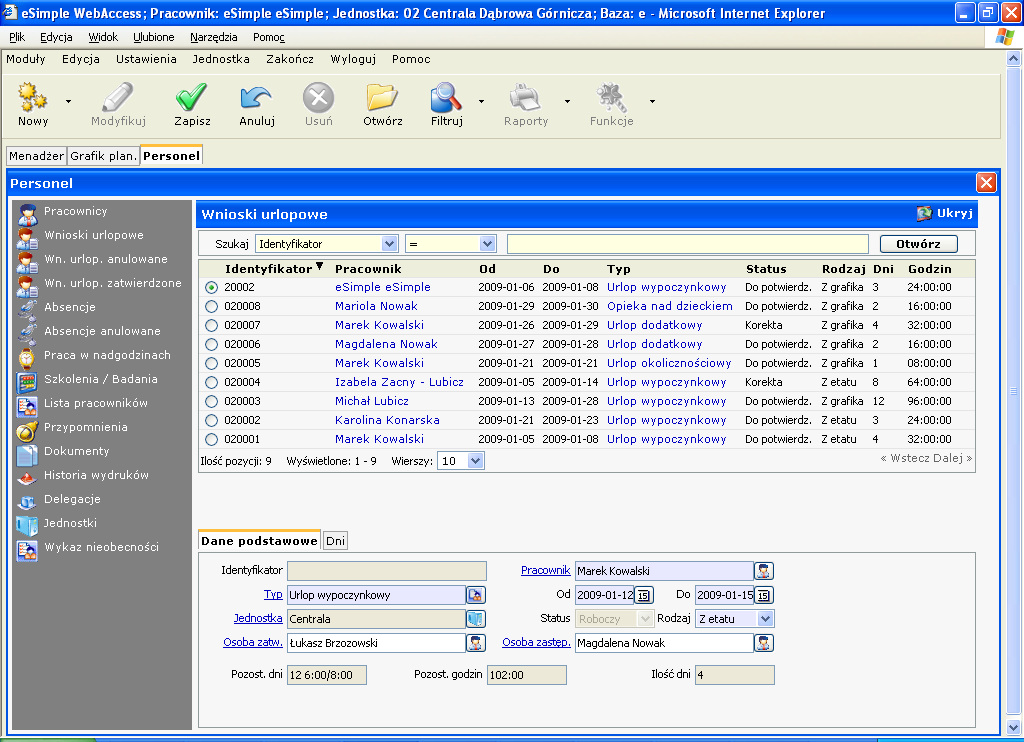Viewport: 1024px width, 742px height.
Task: Click the Anuluj undo arrow icon
Action: (257, 97)
